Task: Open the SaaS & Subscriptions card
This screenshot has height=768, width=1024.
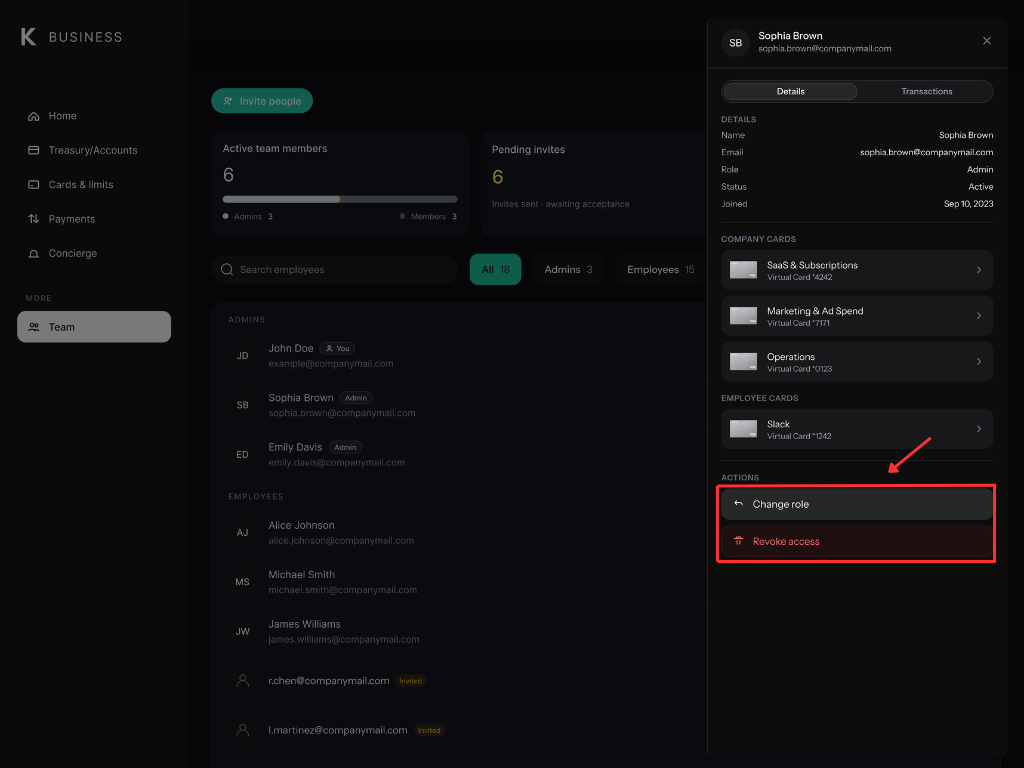Action: click(x=857, y=270)
